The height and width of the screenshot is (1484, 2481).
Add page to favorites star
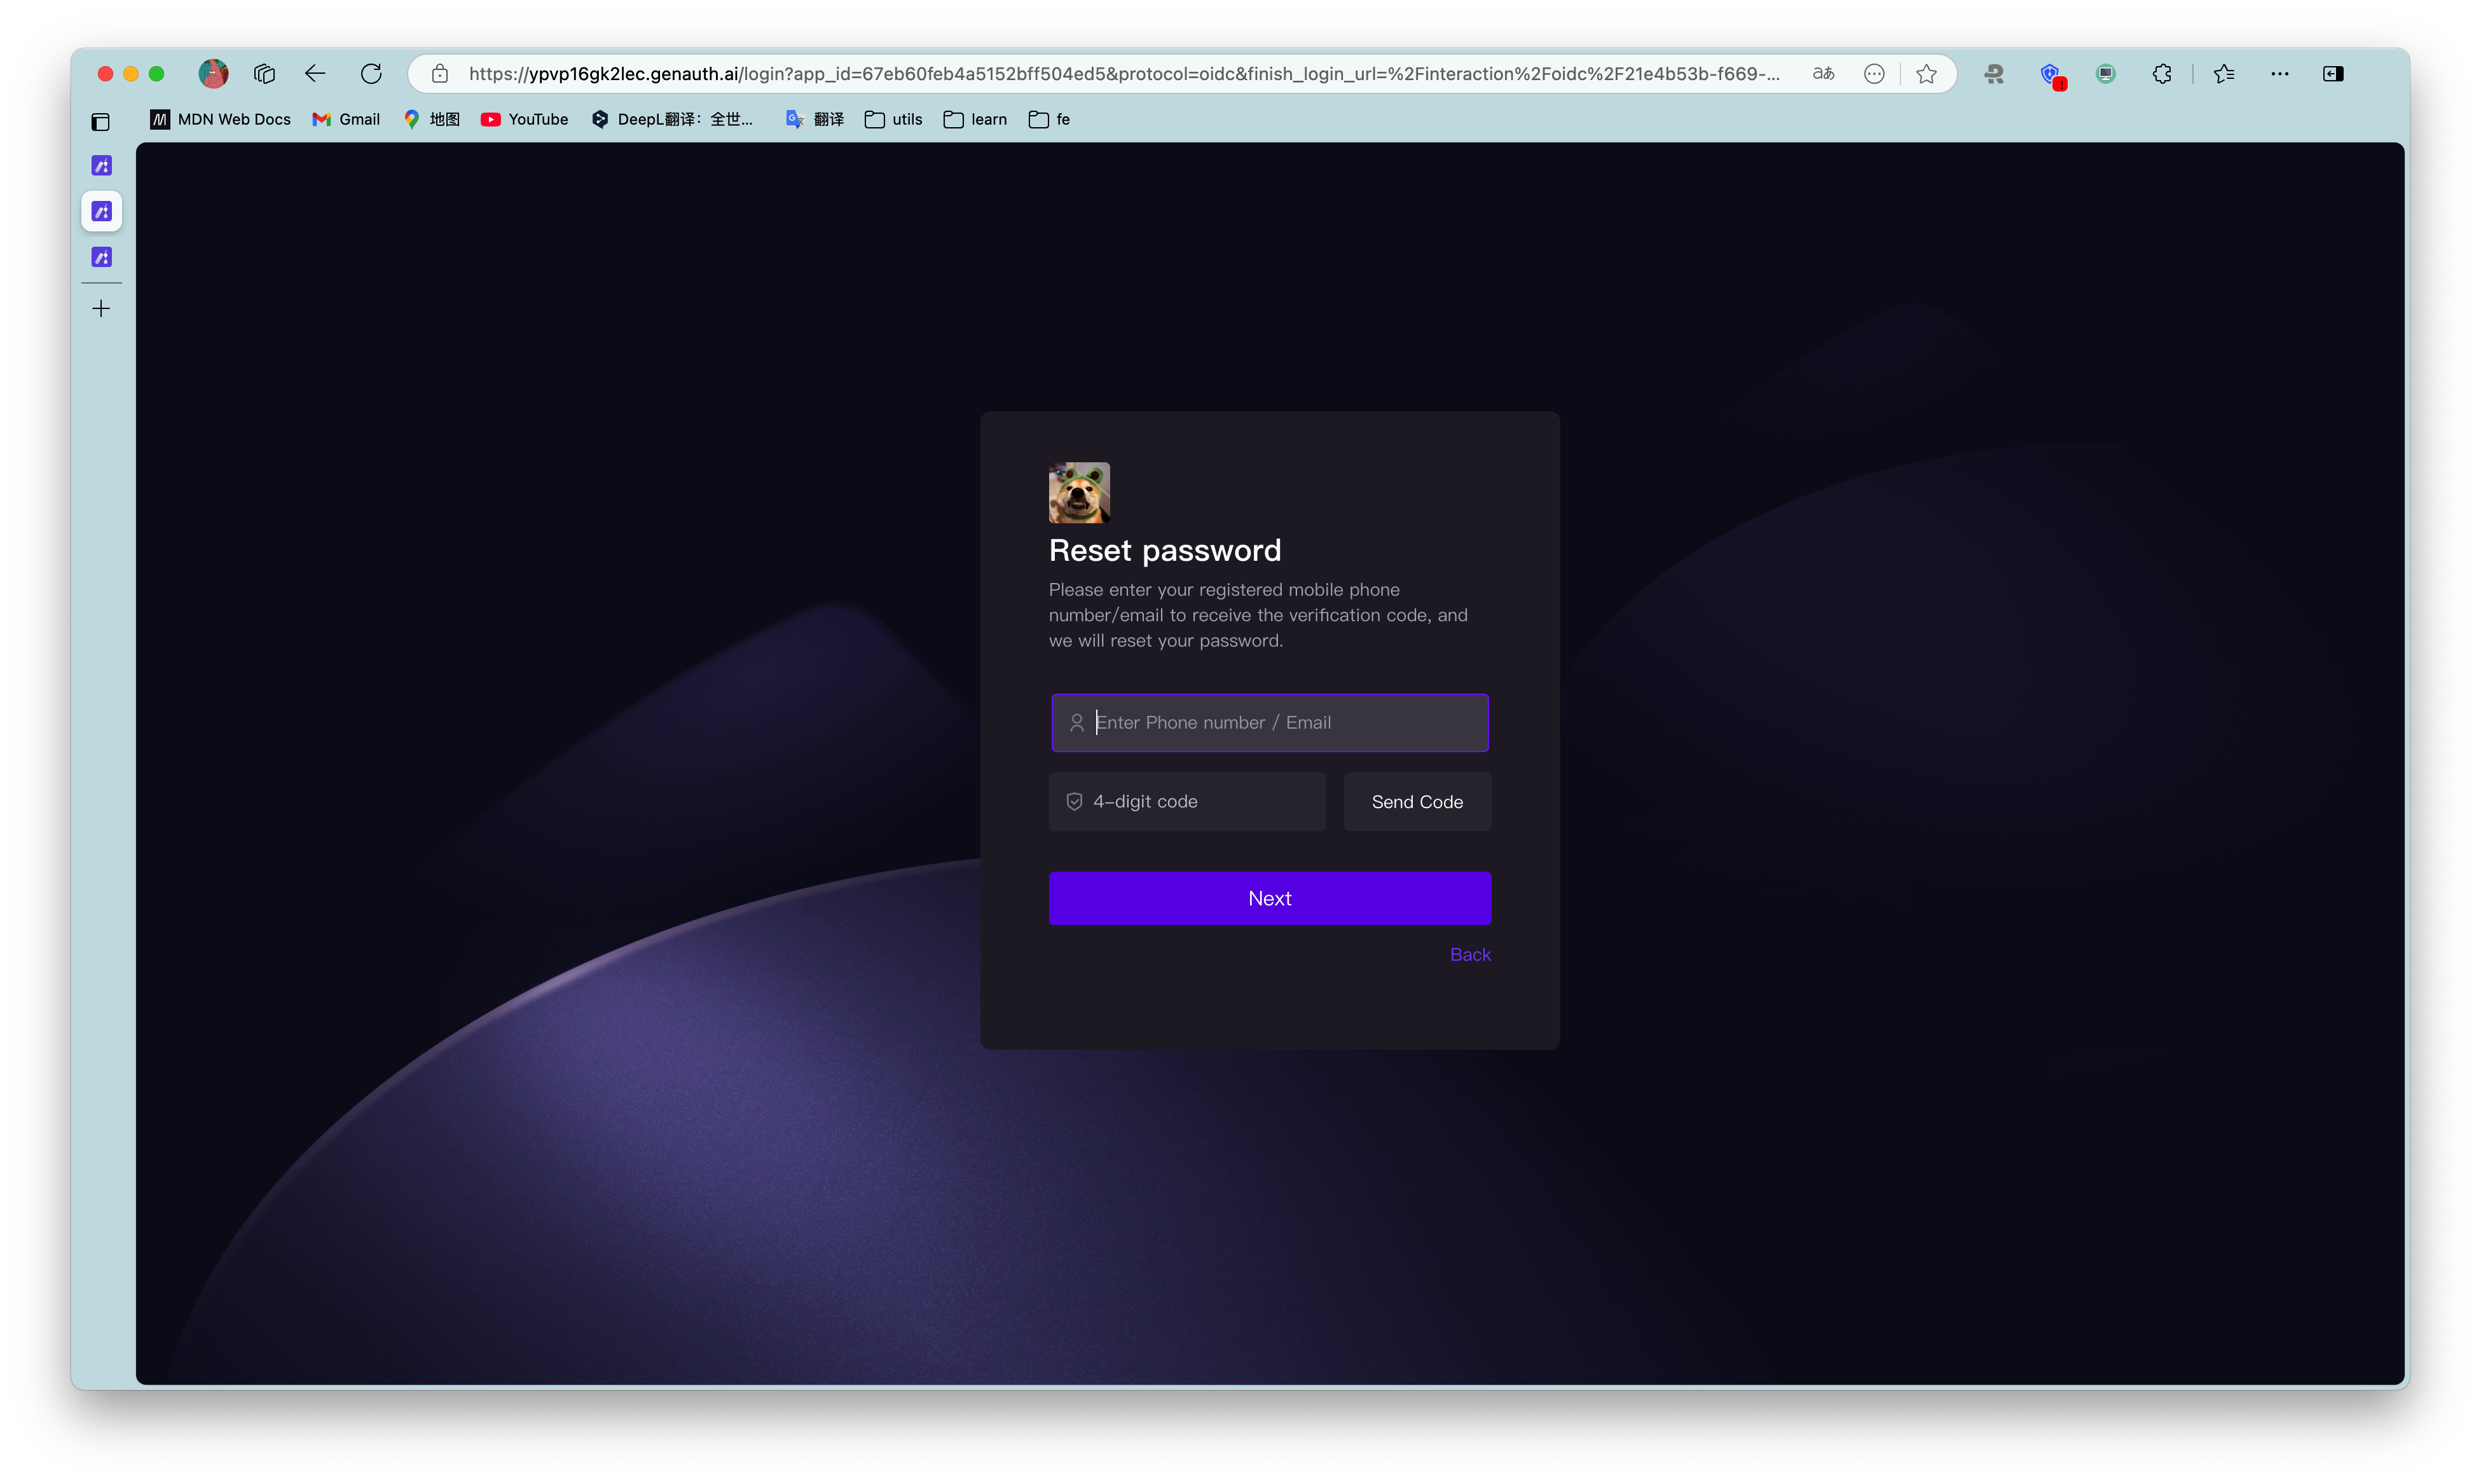tap(1926, 73)
